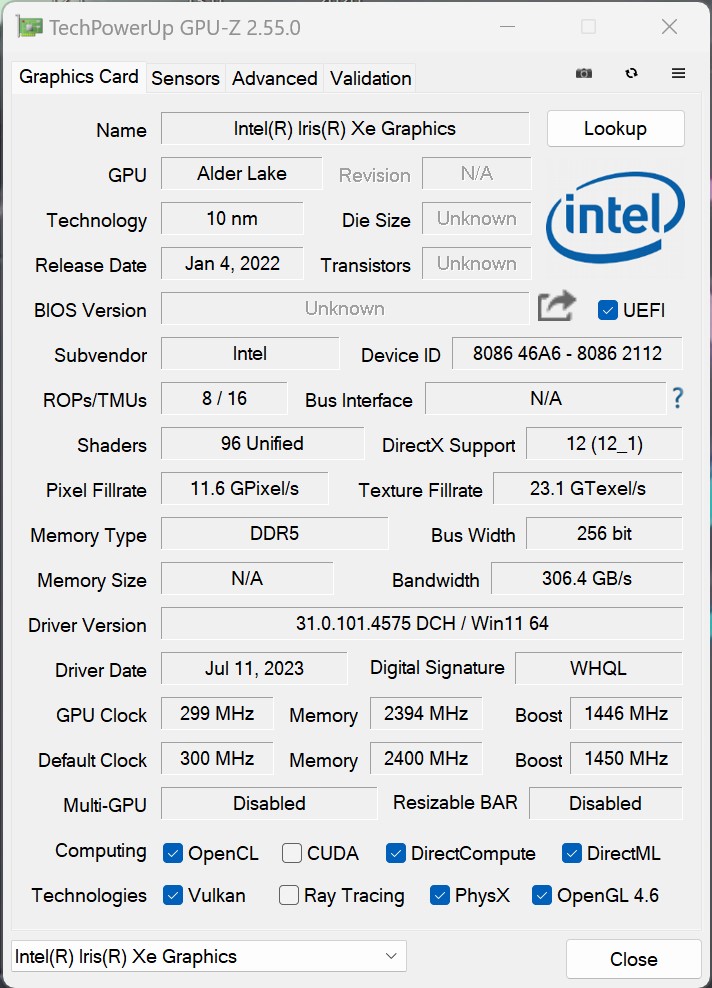This screenshot has height=988, width=712.
Task: Click the BIOS share/export arrow icon
Action: click(x=557, y=307)
